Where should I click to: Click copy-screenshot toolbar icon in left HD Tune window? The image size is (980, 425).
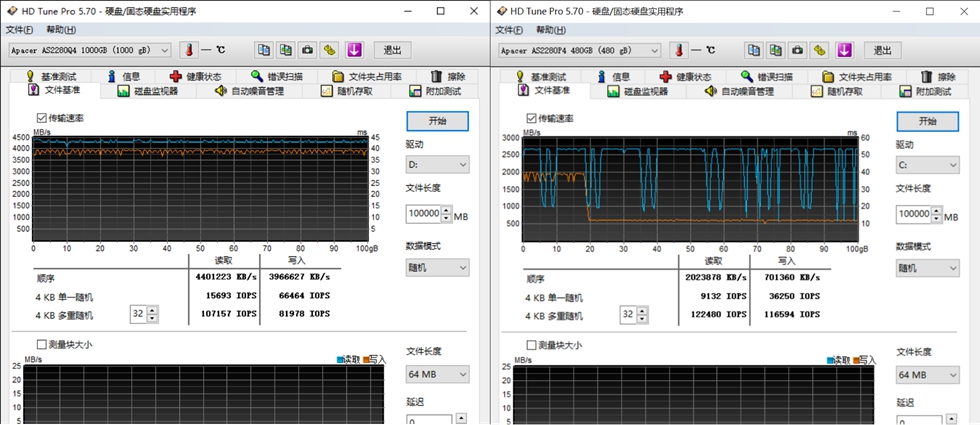point(286,50)
